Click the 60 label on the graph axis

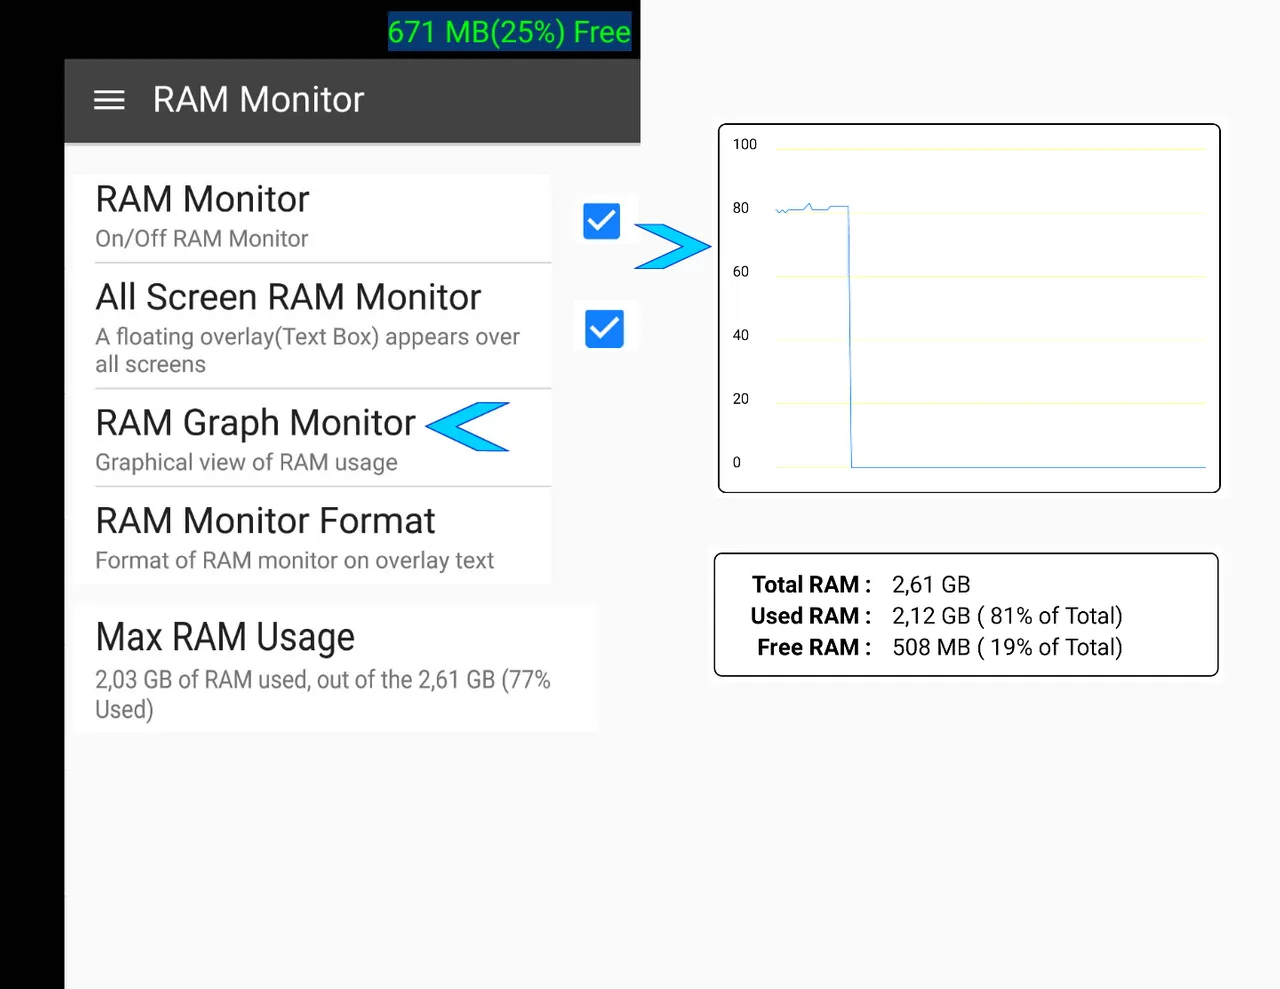741,271
